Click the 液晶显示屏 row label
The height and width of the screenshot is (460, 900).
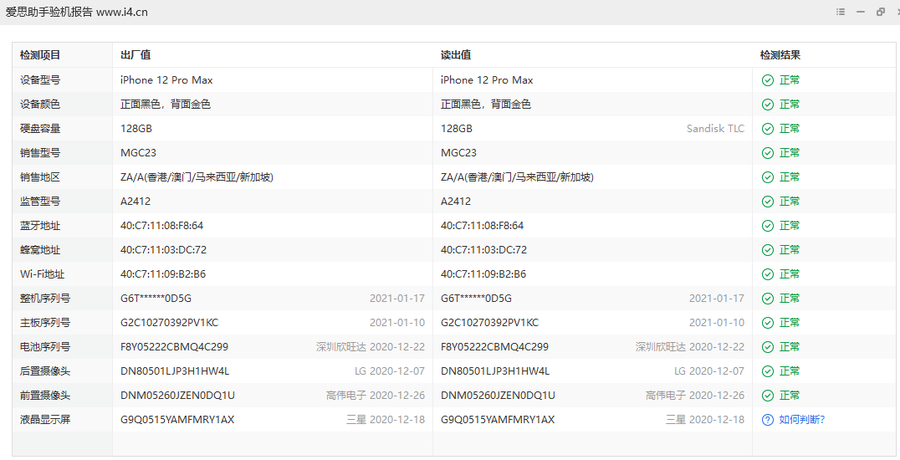click(45, 420)
